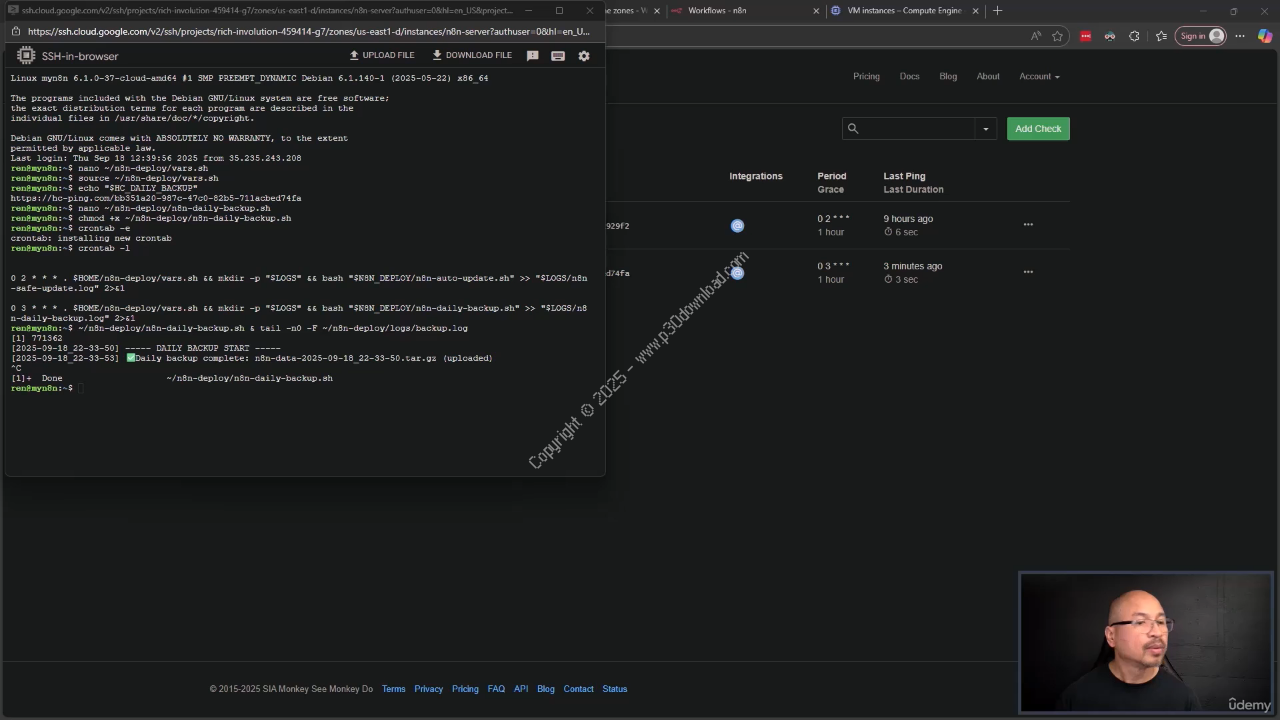The width and height of the screenshot is (1280, 720).
Task: Open the Docs link in the navigation
Action: point(909,76)
